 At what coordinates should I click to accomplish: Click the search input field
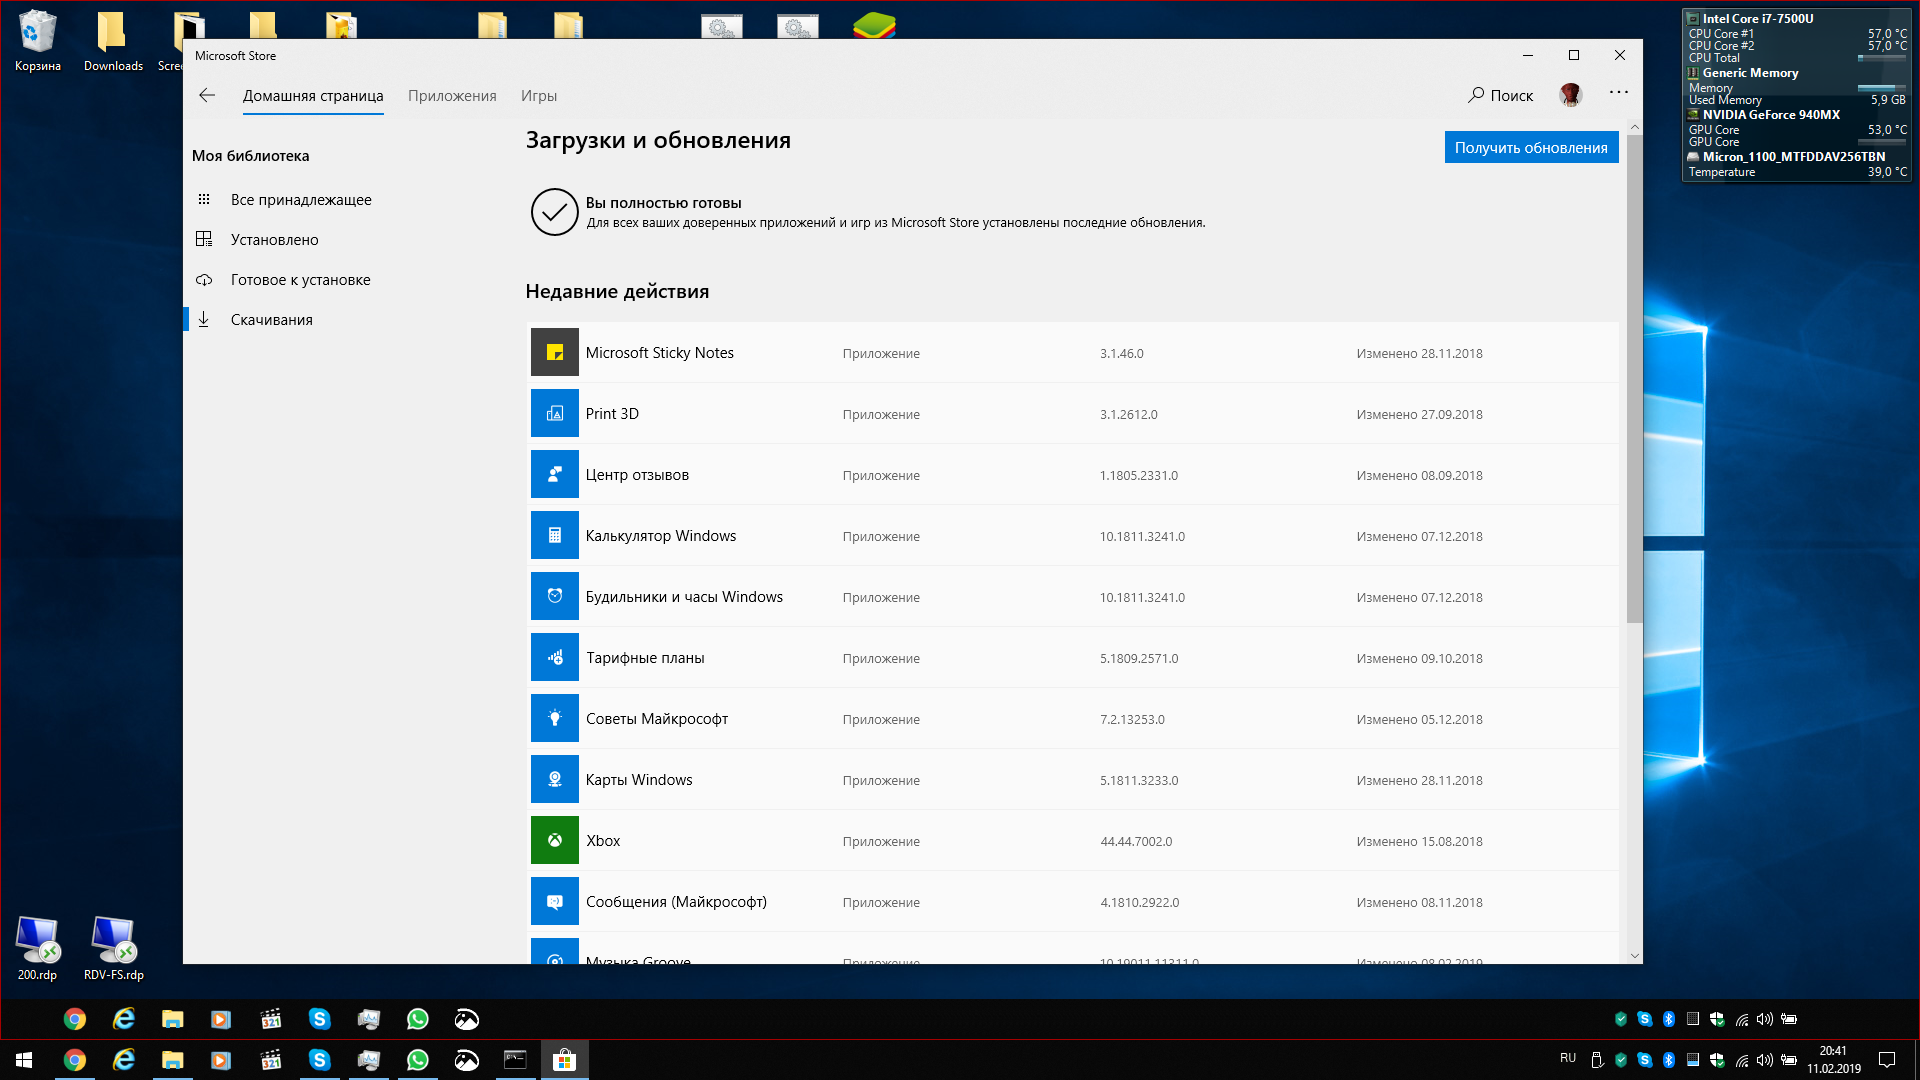1502,95
